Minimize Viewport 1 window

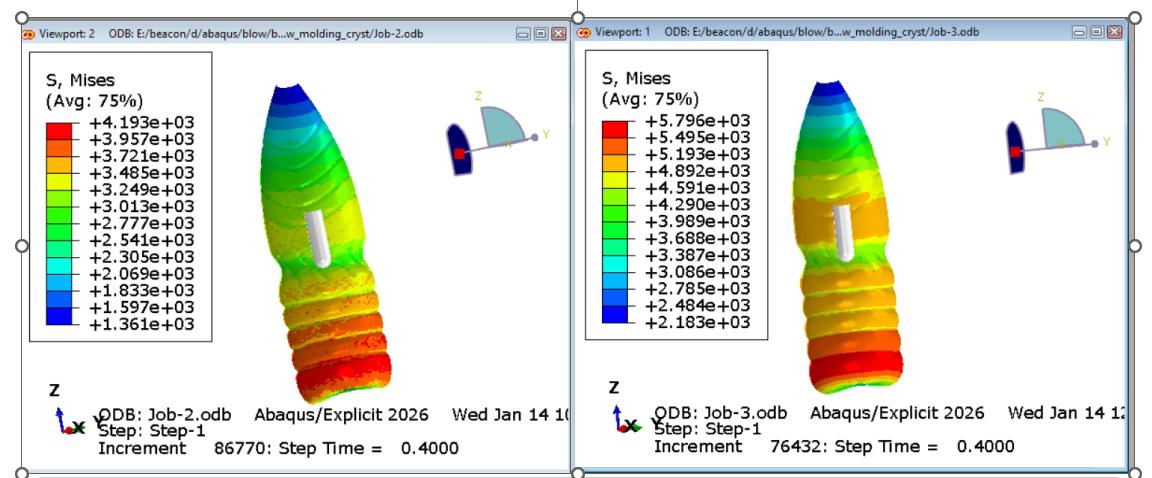tap(1079, 32)
